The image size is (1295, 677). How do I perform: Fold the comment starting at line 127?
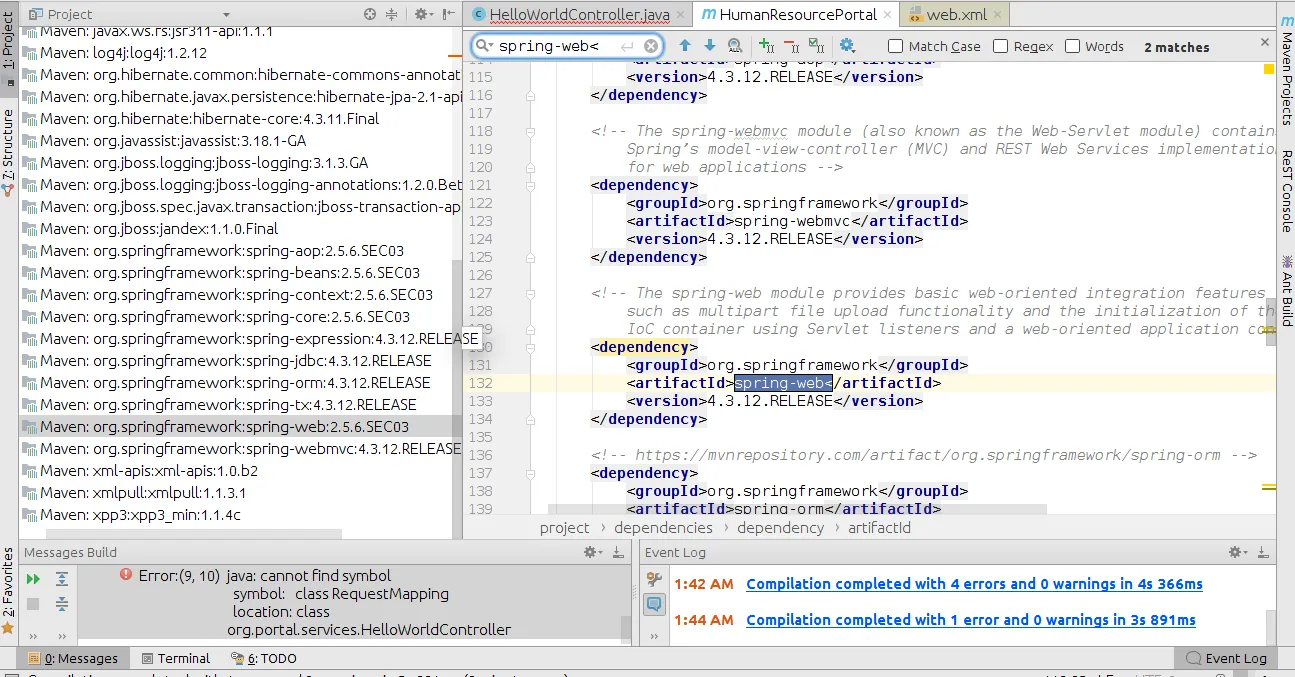point(530,293)
